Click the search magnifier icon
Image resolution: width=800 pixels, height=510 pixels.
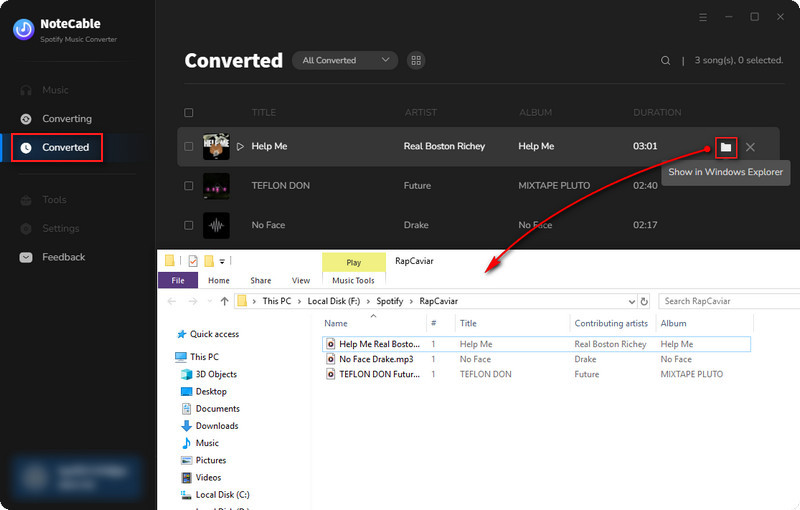pos(665,60)
